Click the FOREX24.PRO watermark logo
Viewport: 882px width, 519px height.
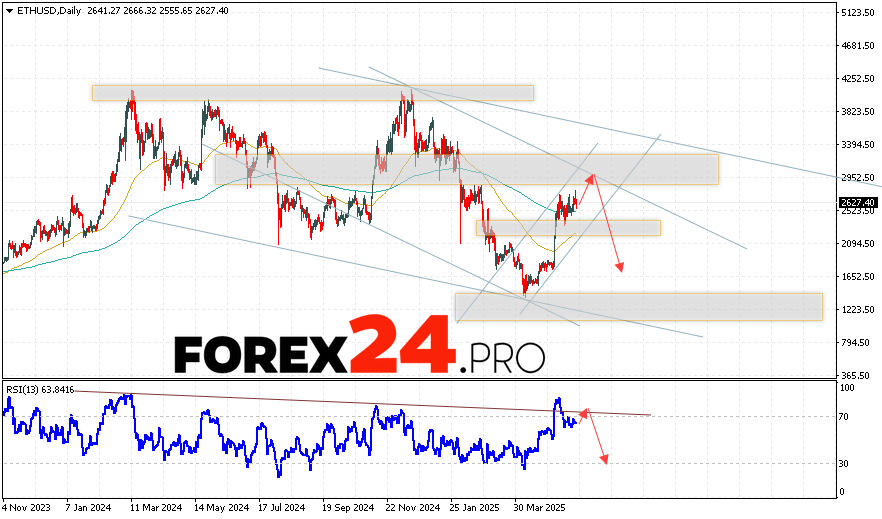coord(360,347)
